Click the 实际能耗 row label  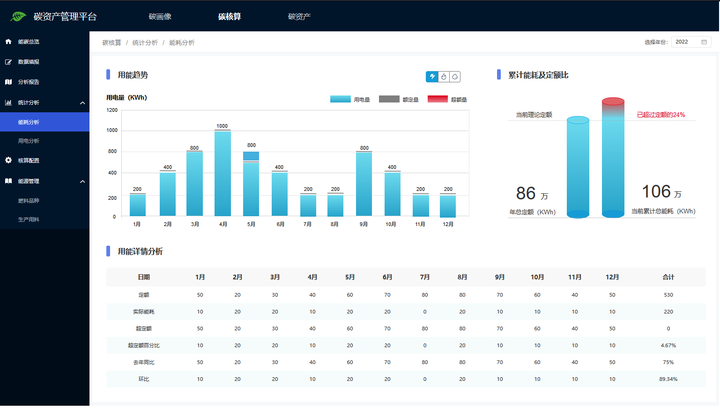click(144, 312)
